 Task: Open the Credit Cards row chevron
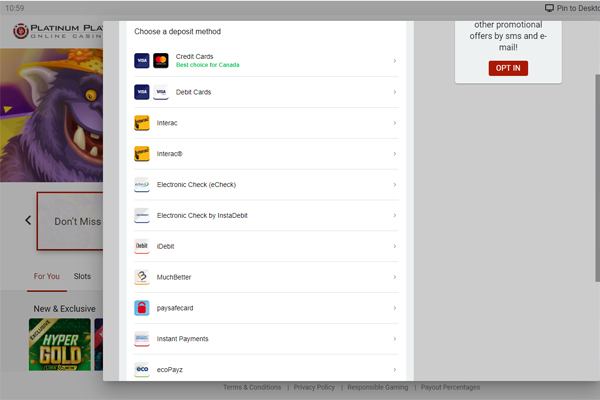click(x=395, y=61)
